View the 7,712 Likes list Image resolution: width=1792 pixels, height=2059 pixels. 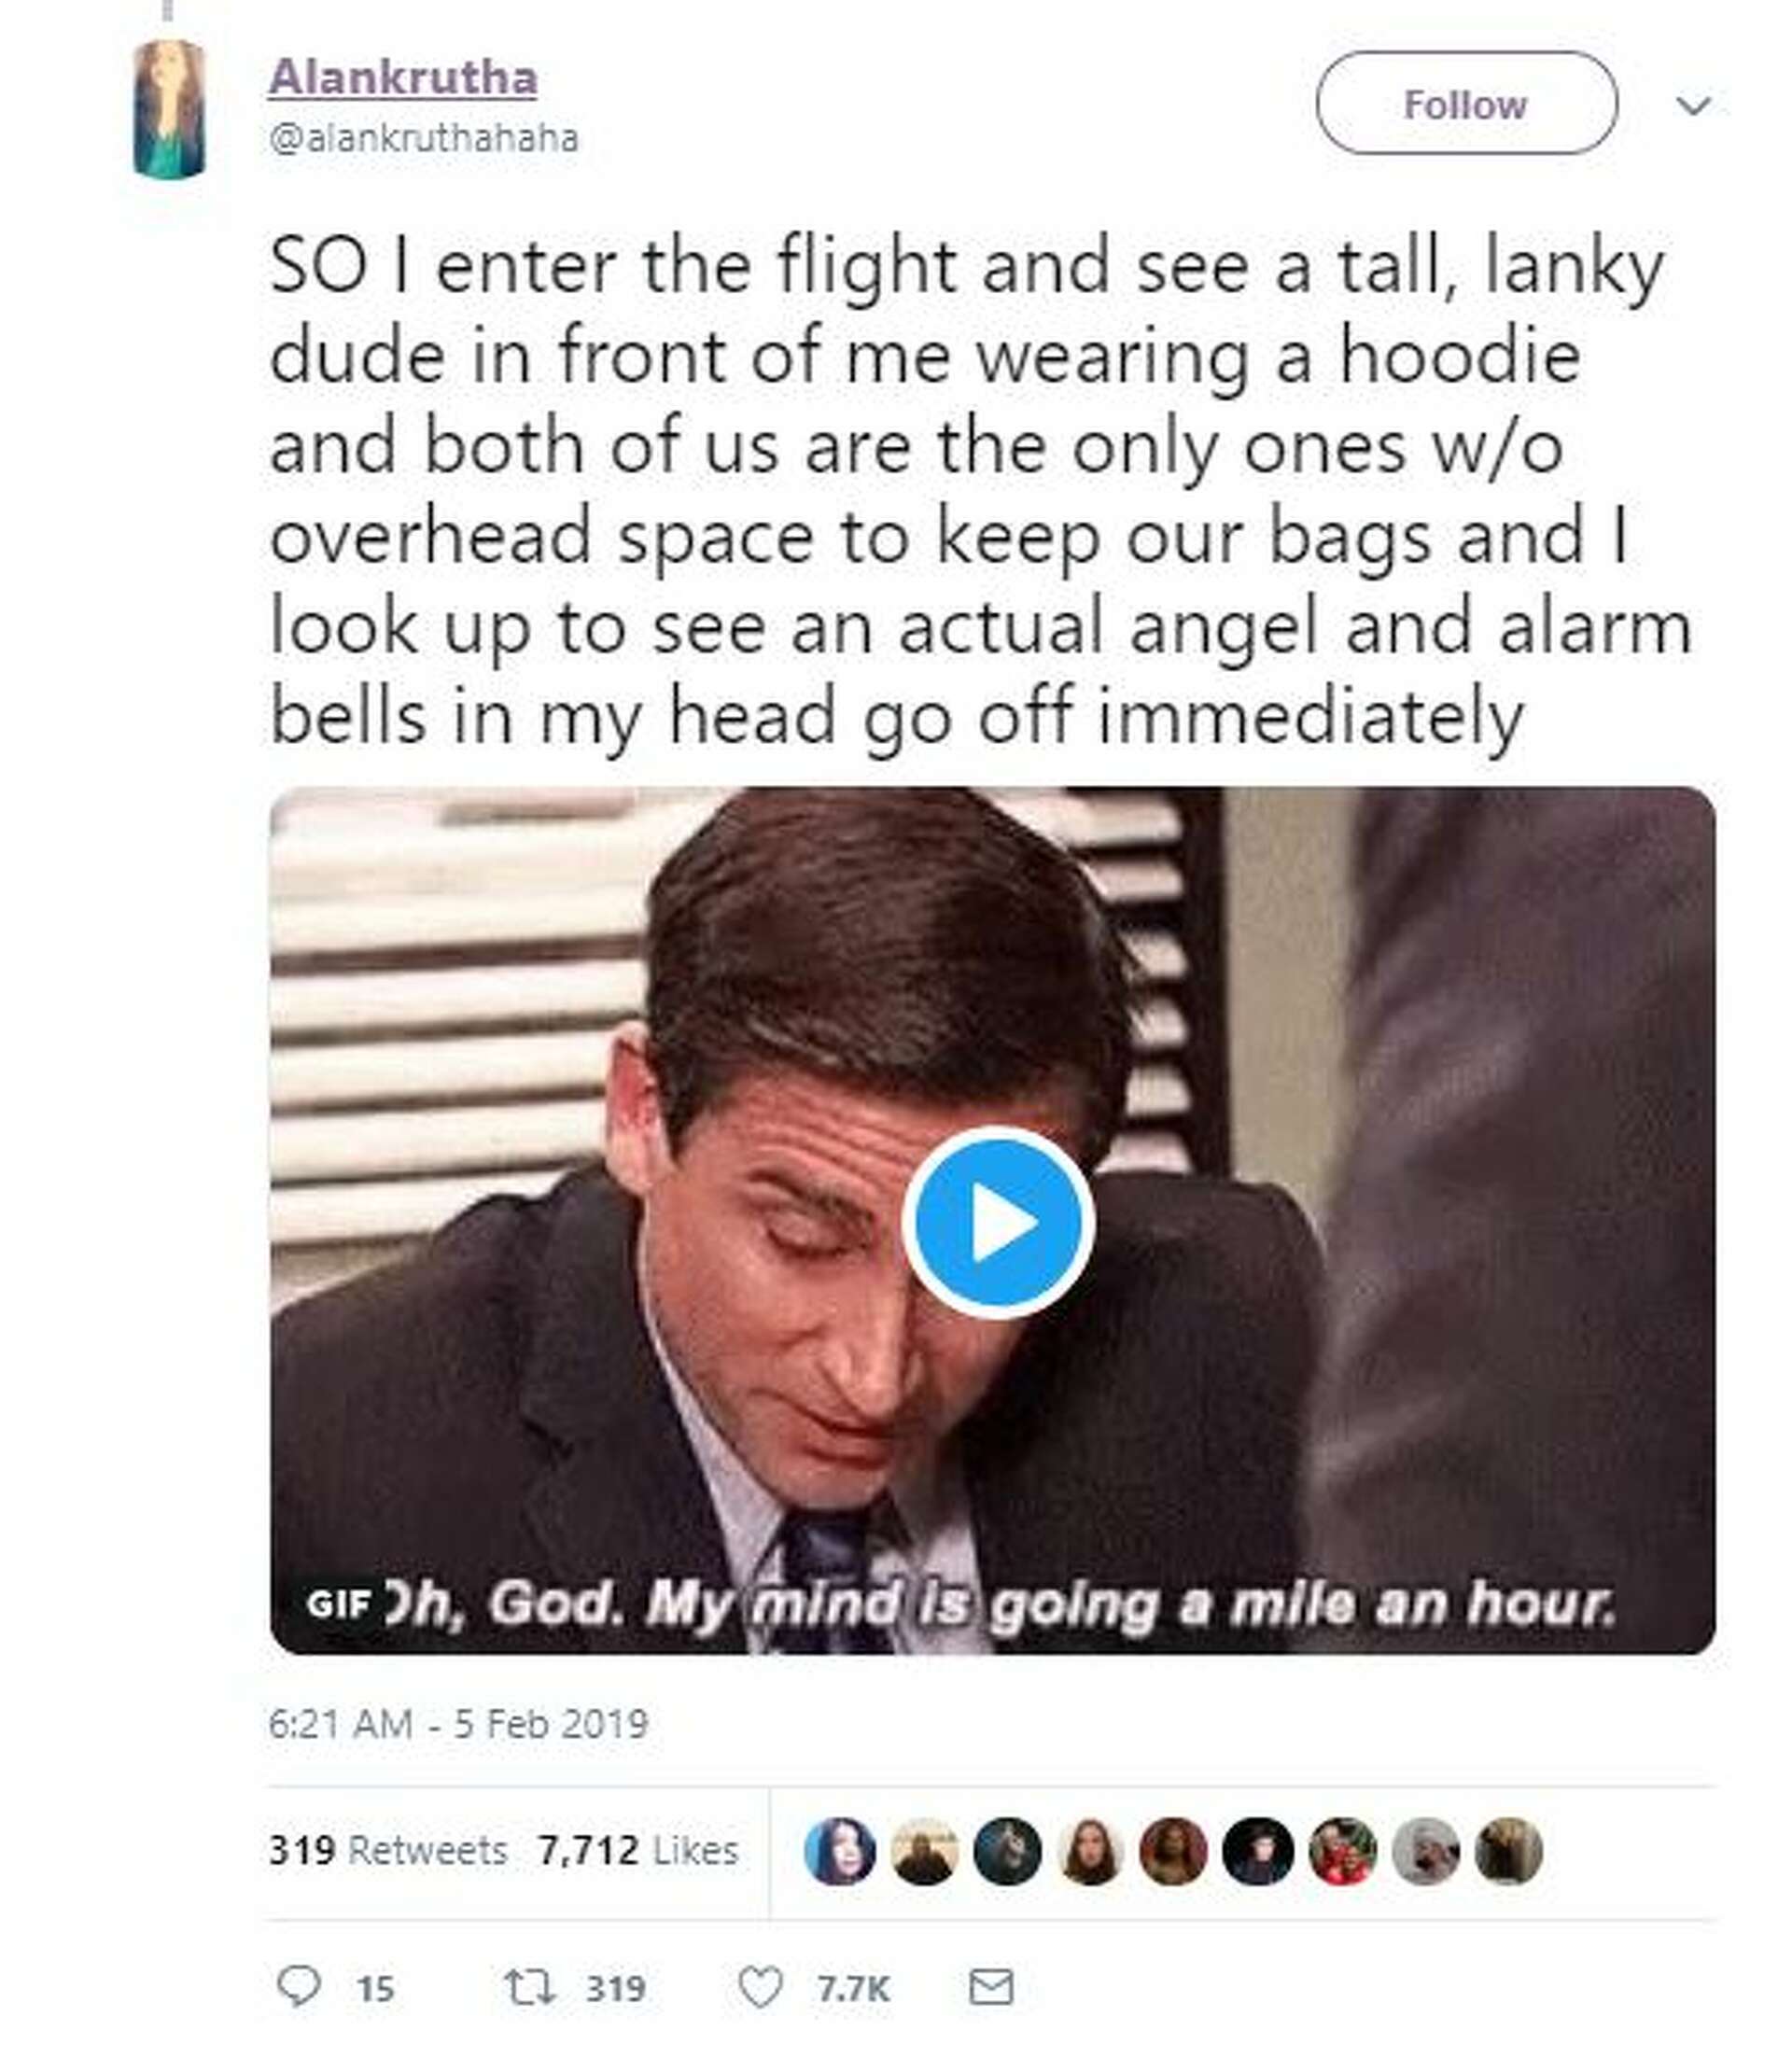tap(638, 1851)
